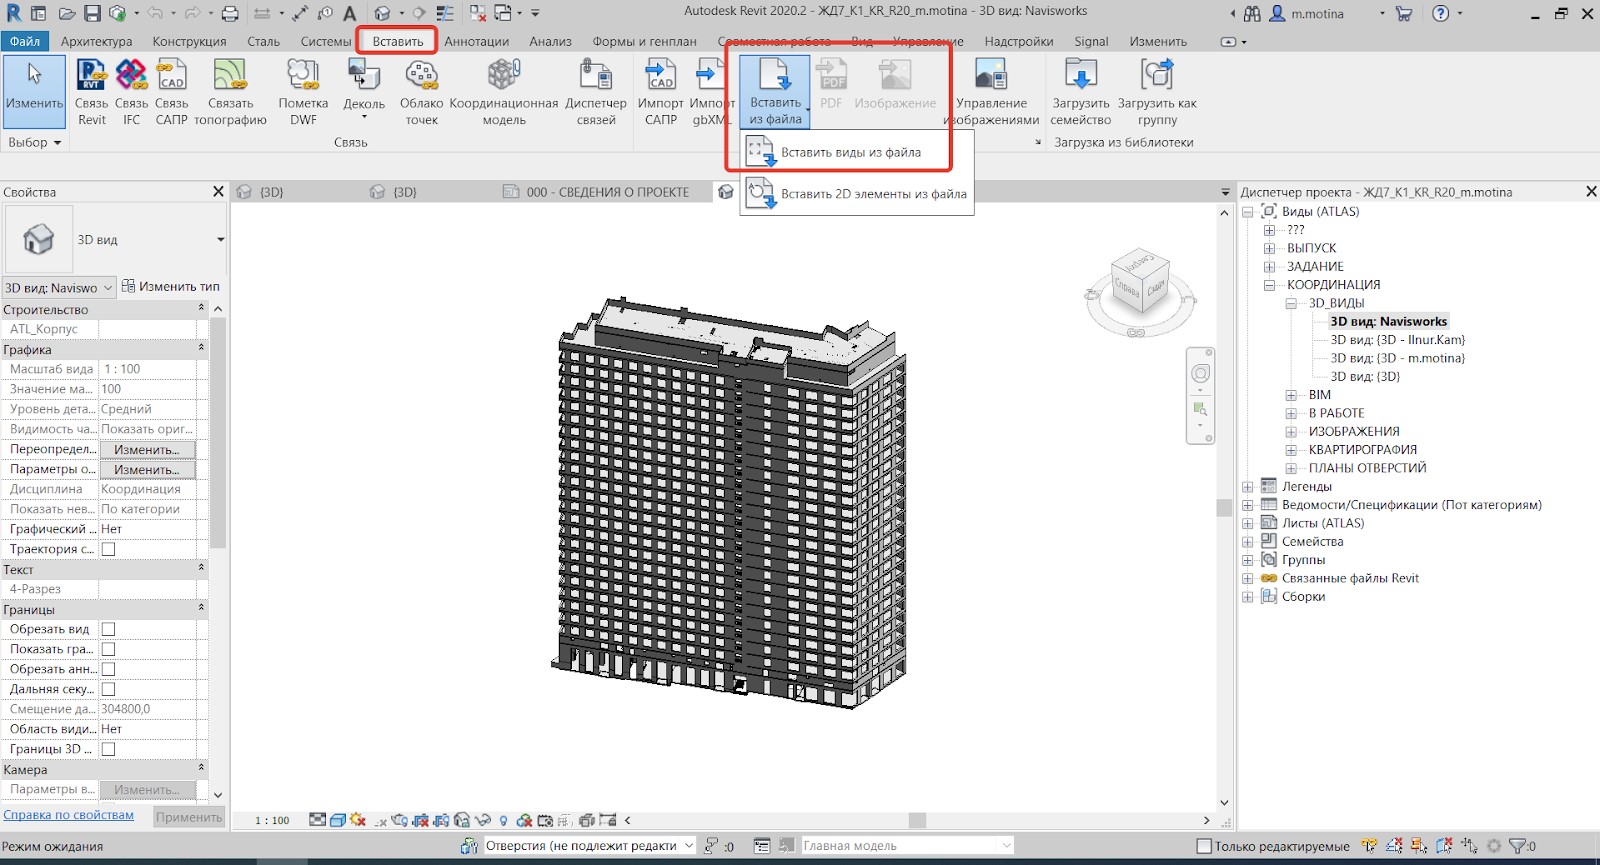Click the Изменить тип button
This screenshot has width=1600, height=865.
[x=171, y=286]
